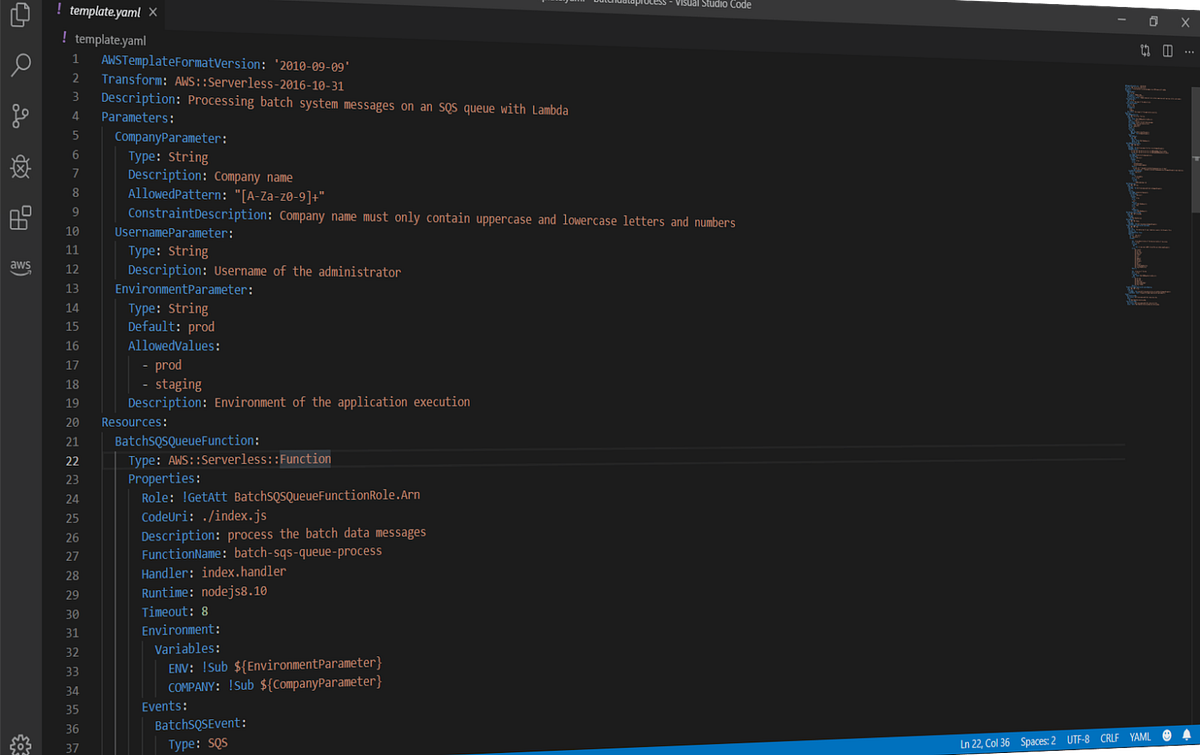Open the Extensions view

tap(20, 218)
